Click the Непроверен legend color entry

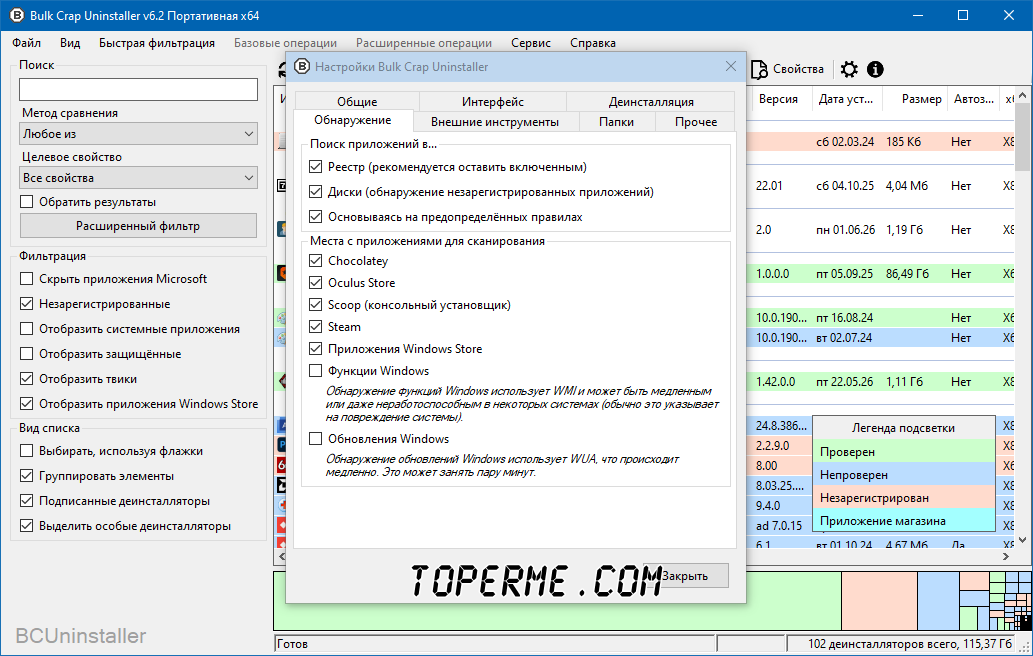(x=903, y=475)
